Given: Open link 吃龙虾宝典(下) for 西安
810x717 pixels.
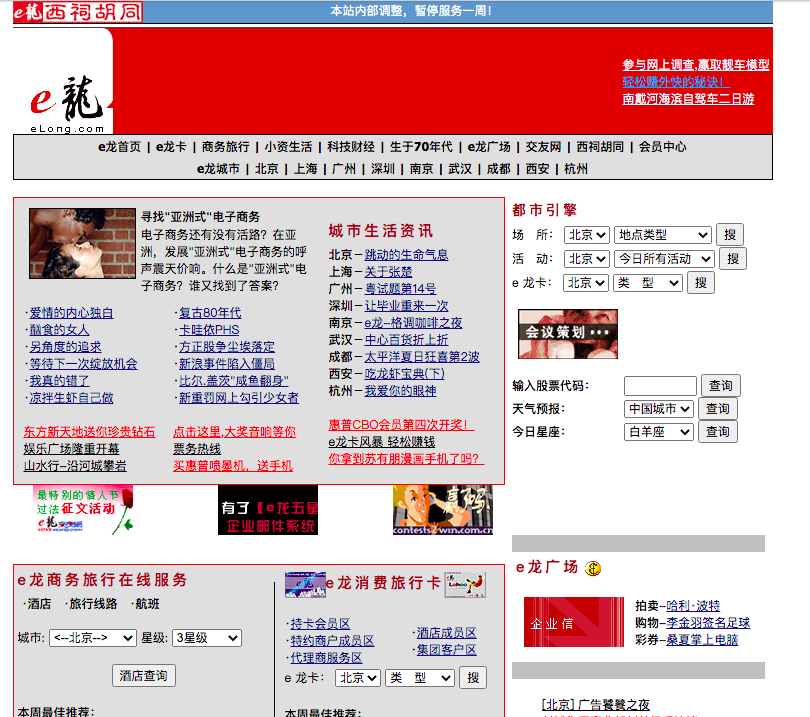Looking at the screenshot, I should [404, 374].
